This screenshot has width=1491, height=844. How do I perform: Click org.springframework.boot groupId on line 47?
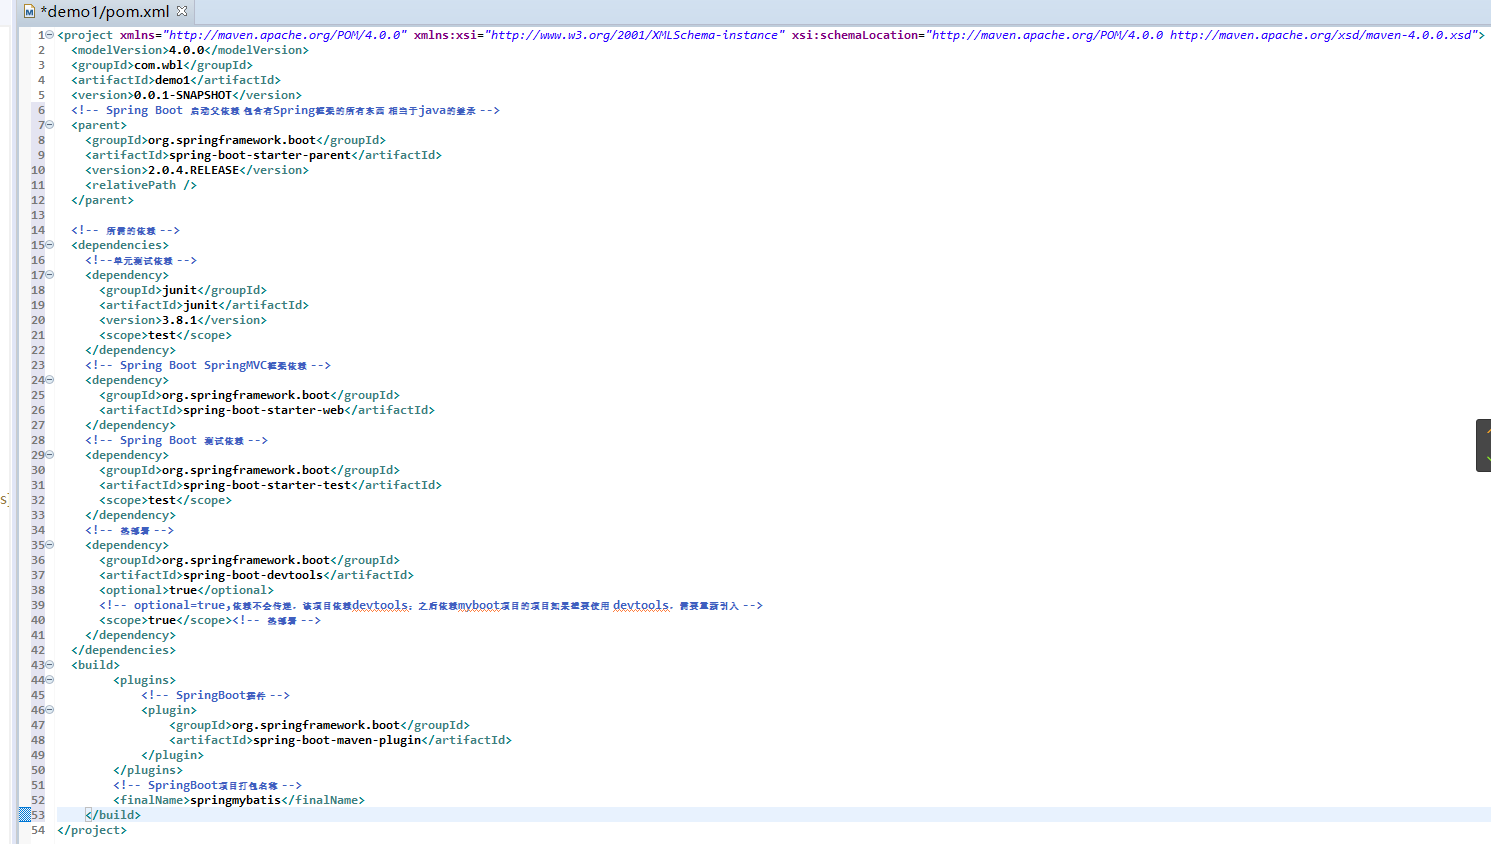coord(316,725)
